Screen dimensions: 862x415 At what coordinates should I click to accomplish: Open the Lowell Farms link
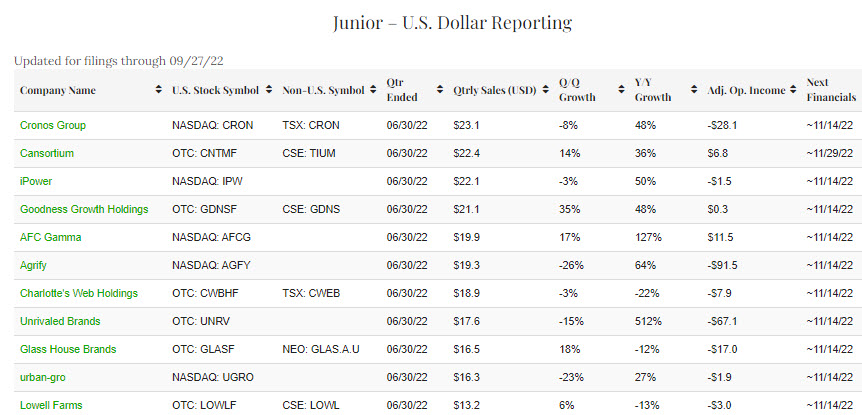pyautogui.click(x=51, y=405)
